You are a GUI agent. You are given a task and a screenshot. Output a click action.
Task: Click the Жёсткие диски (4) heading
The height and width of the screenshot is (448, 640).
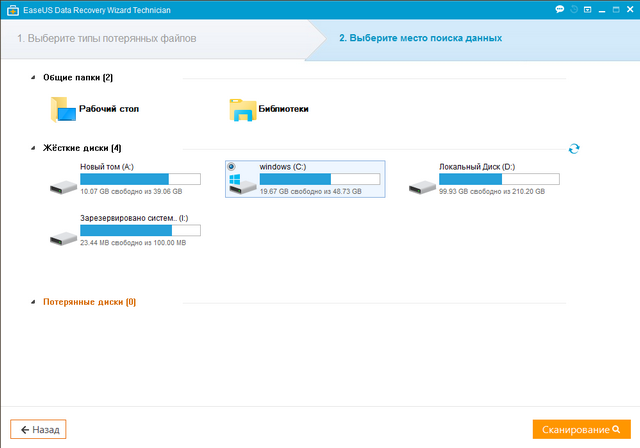click(82, 148)
